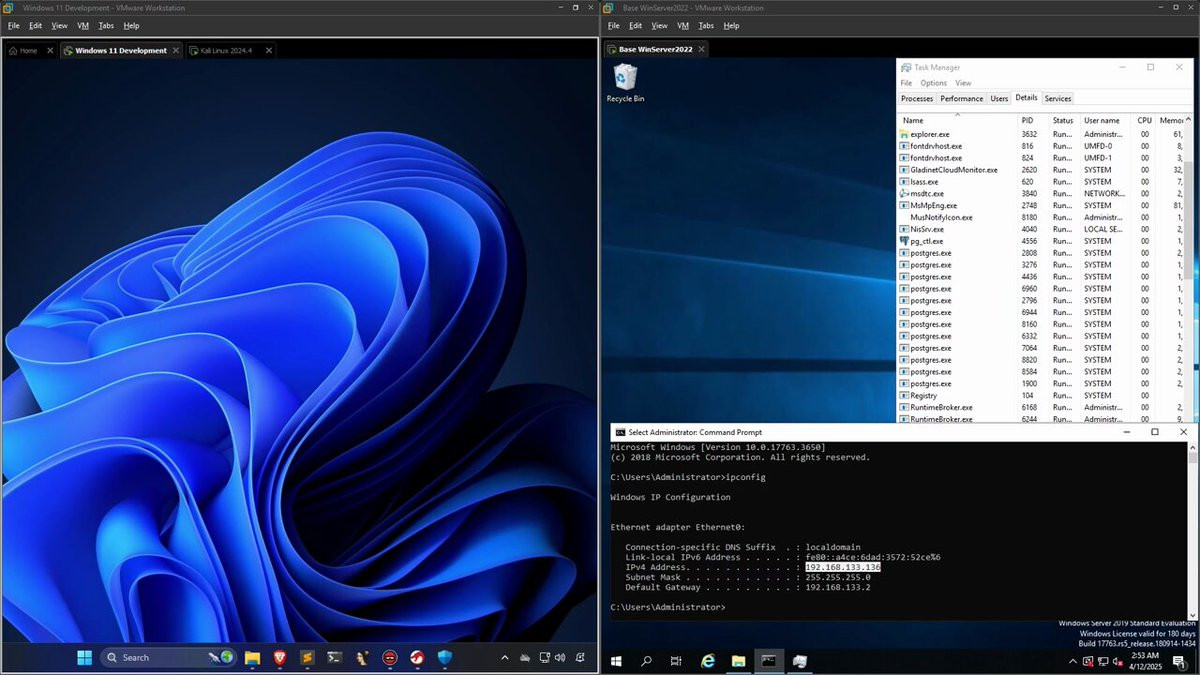1200x675 pixels.
Task: Select msdtc.exe process row
Action: [1041, 193]
